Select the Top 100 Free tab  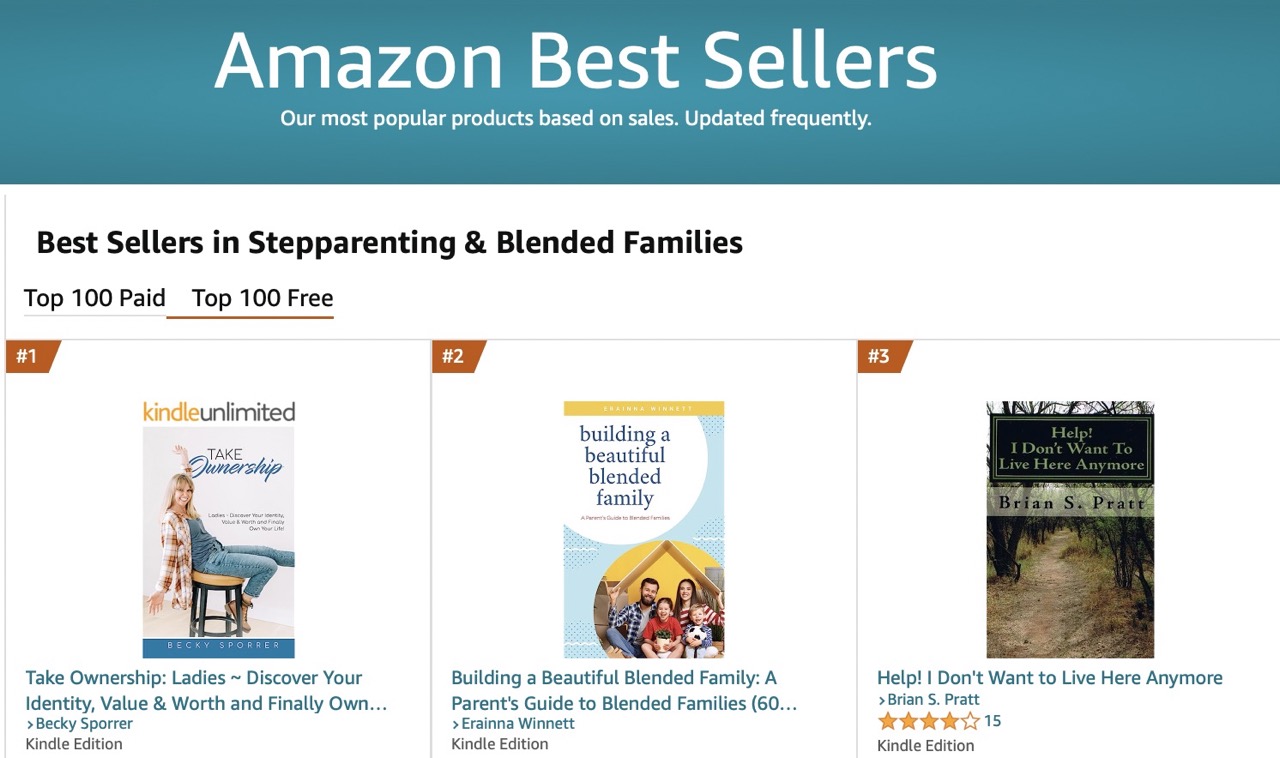click(263, 298)
